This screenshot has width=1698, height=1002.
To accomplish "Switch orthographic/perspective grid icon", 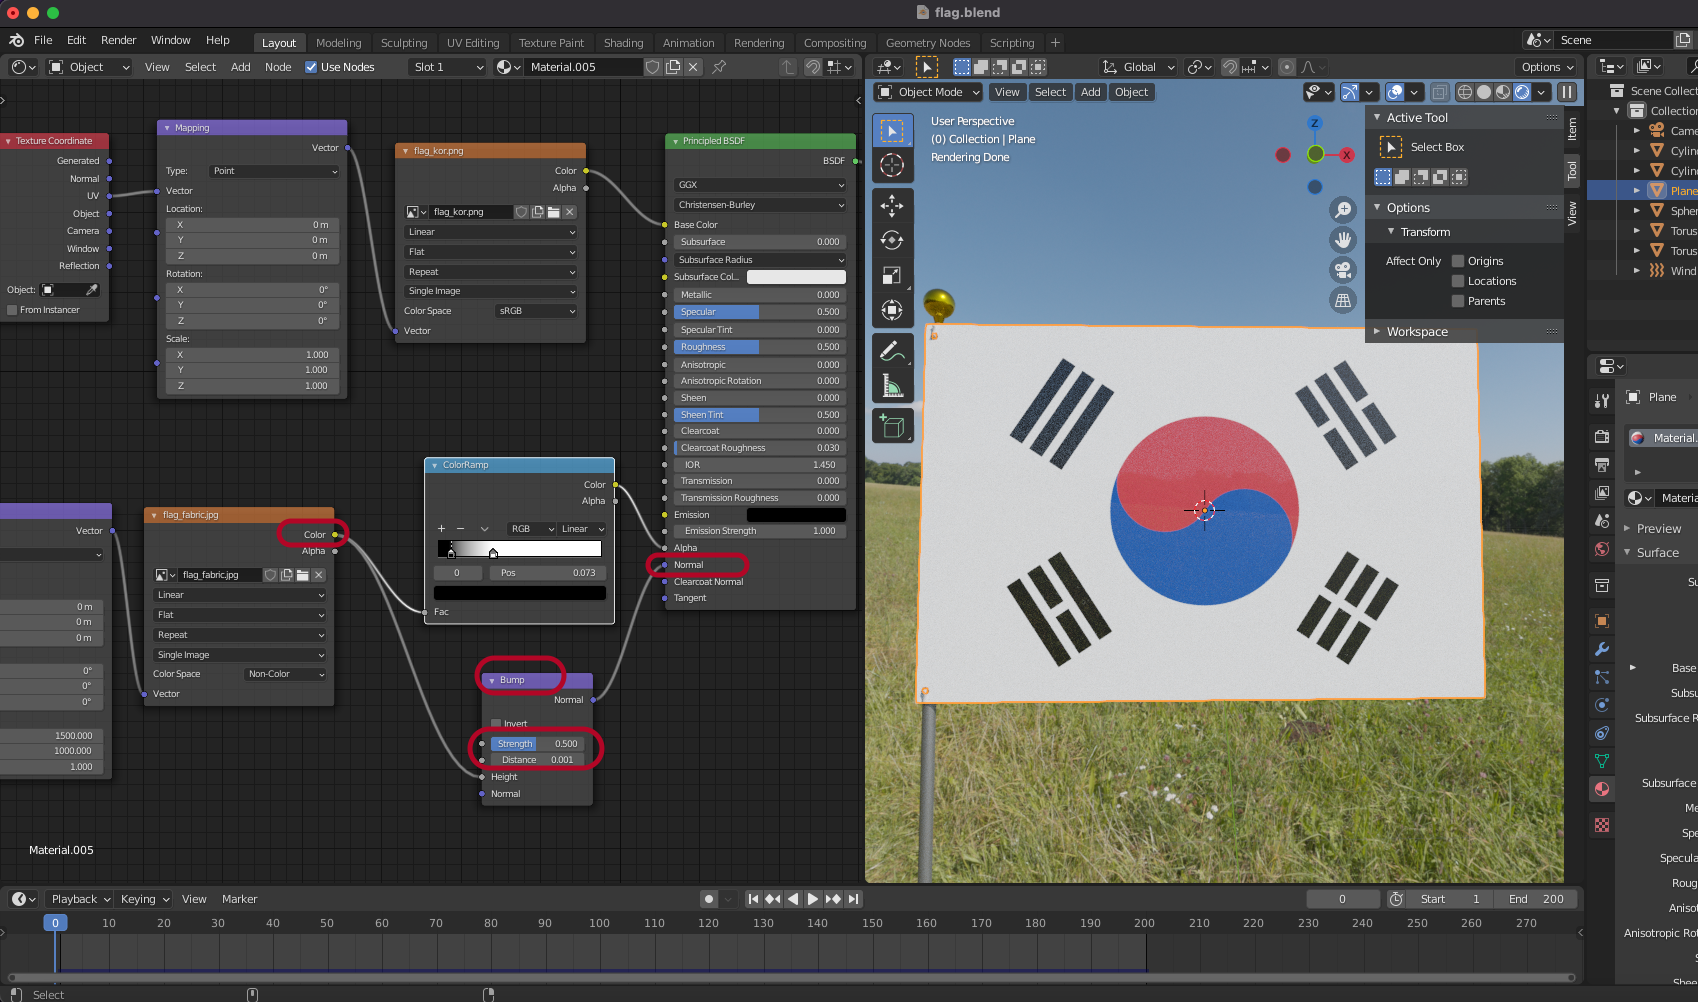I will tap(1343, 299).
